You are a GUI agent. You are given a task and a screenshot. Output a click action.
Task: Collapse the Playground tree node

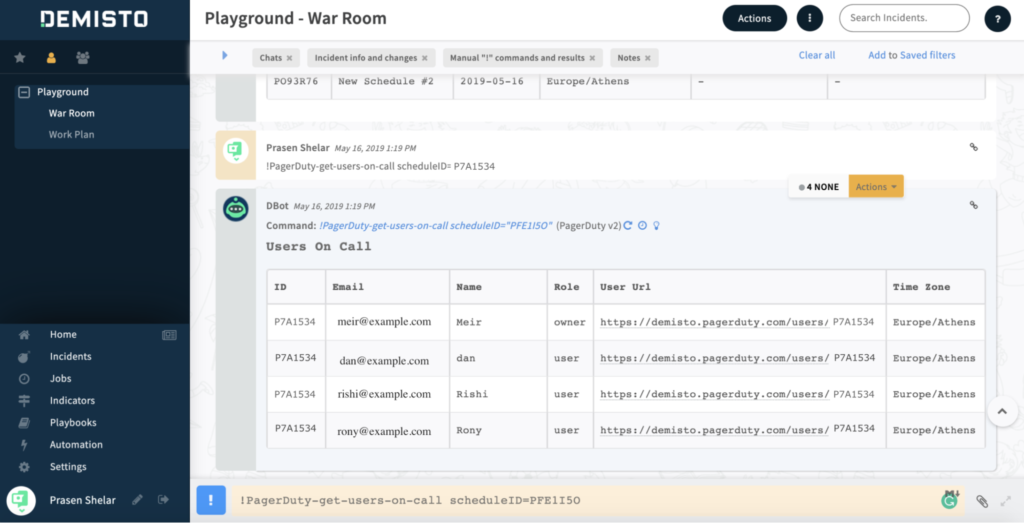(24, 92)
